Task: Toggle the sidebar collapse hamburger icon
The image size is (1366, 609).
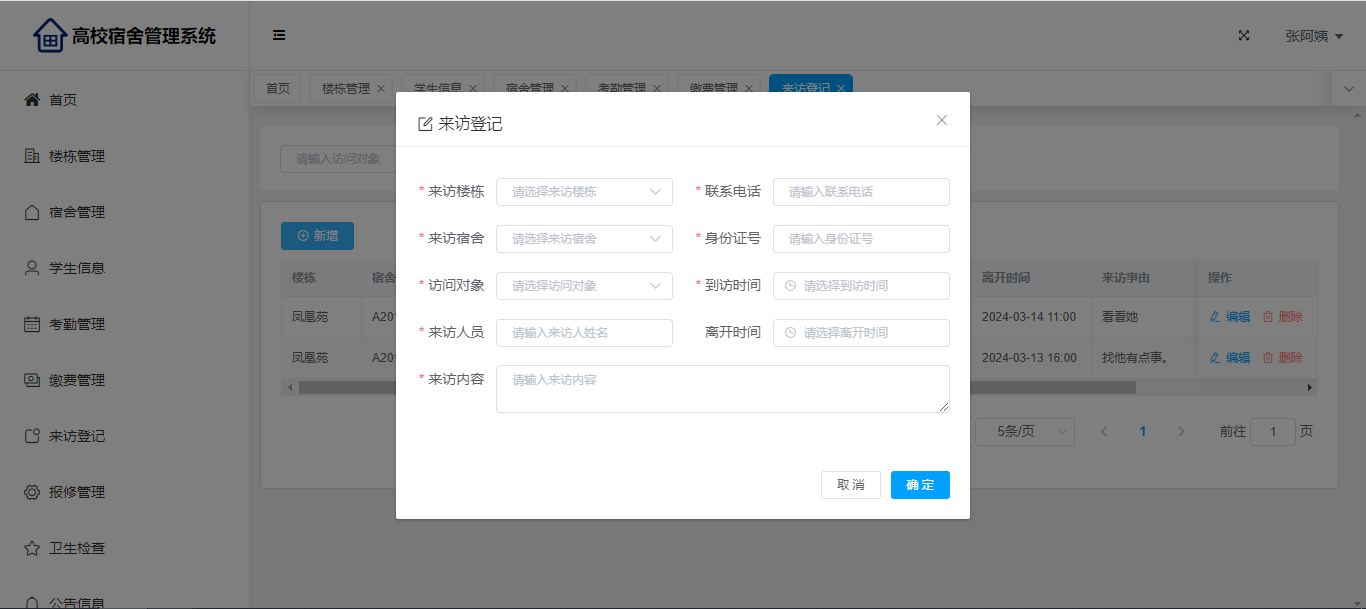Action: [x=279, y=35]
